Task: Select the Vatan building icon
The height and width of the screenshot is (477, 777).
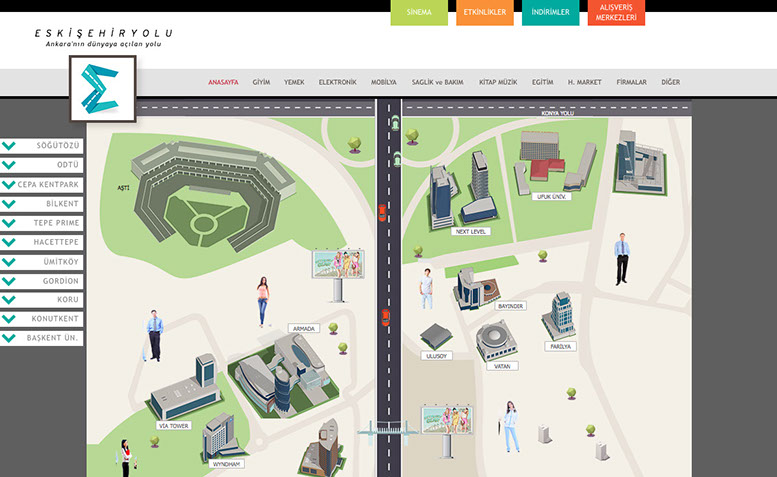Action: click(498, 342)
